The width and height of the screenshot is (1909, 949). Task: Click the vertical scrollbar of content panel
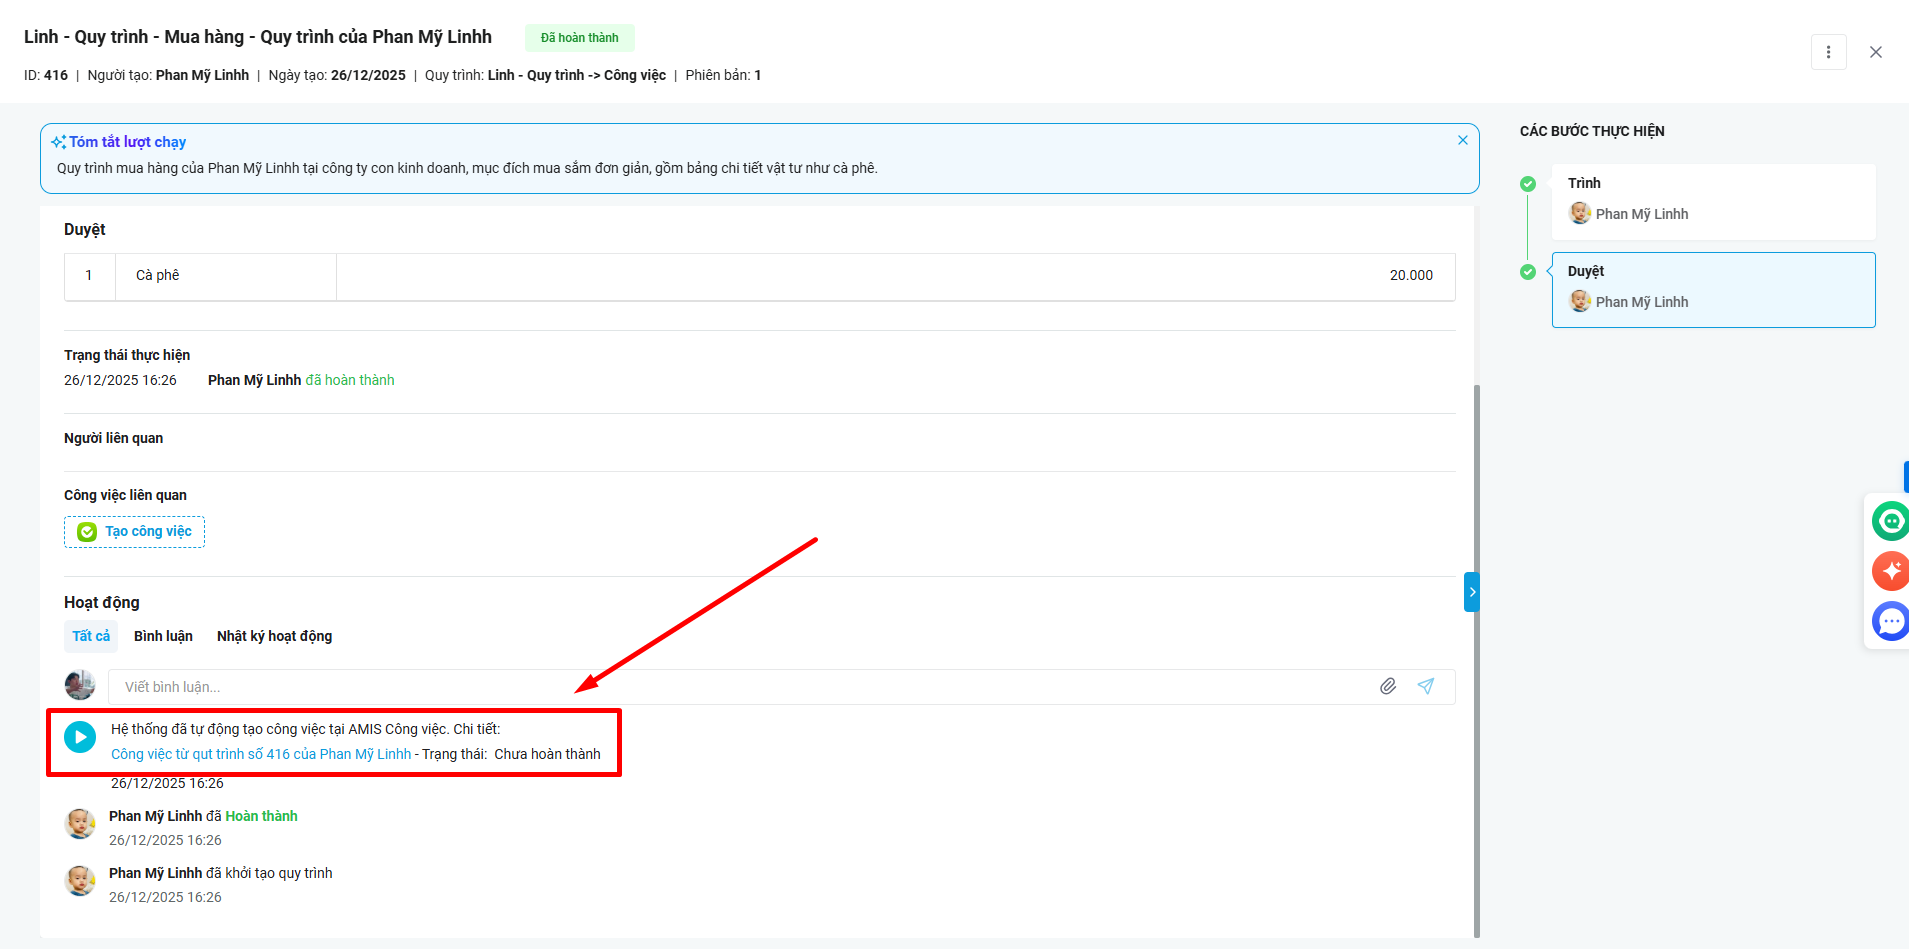[x=1477, y=660]
